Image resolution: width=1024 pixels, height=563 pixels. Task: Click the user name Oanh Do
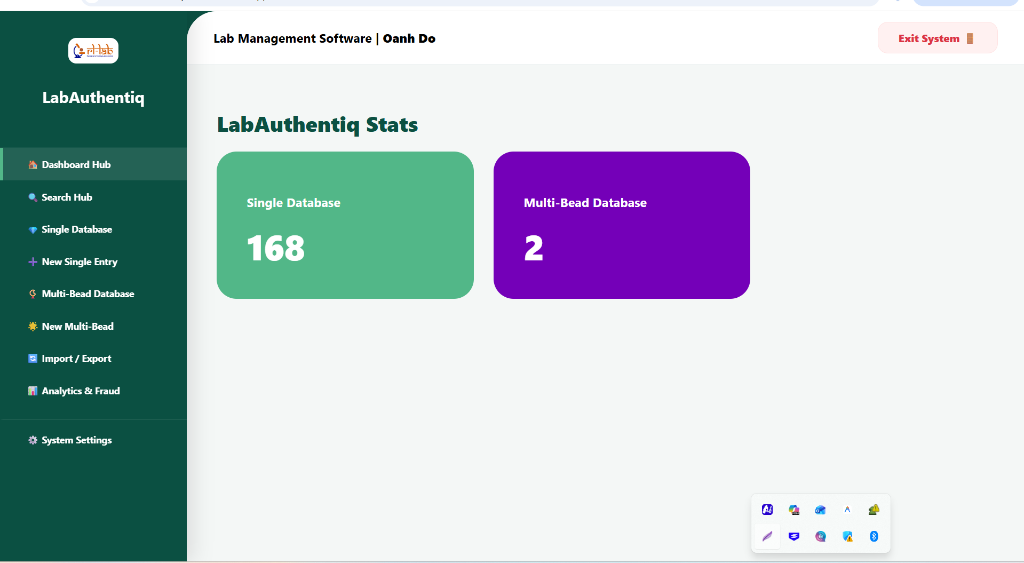coord(409,39)
